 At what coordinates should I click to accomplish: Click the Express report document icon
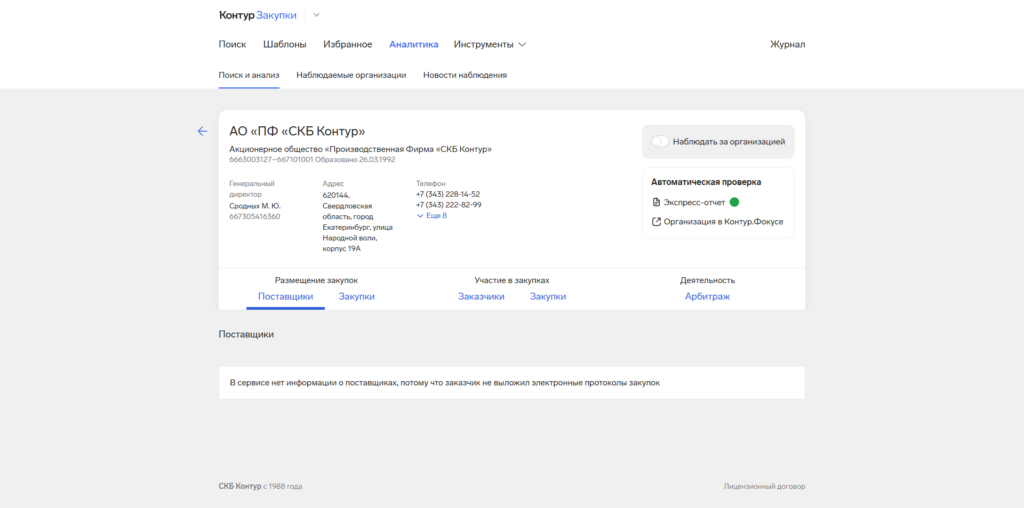coord(656,202)
